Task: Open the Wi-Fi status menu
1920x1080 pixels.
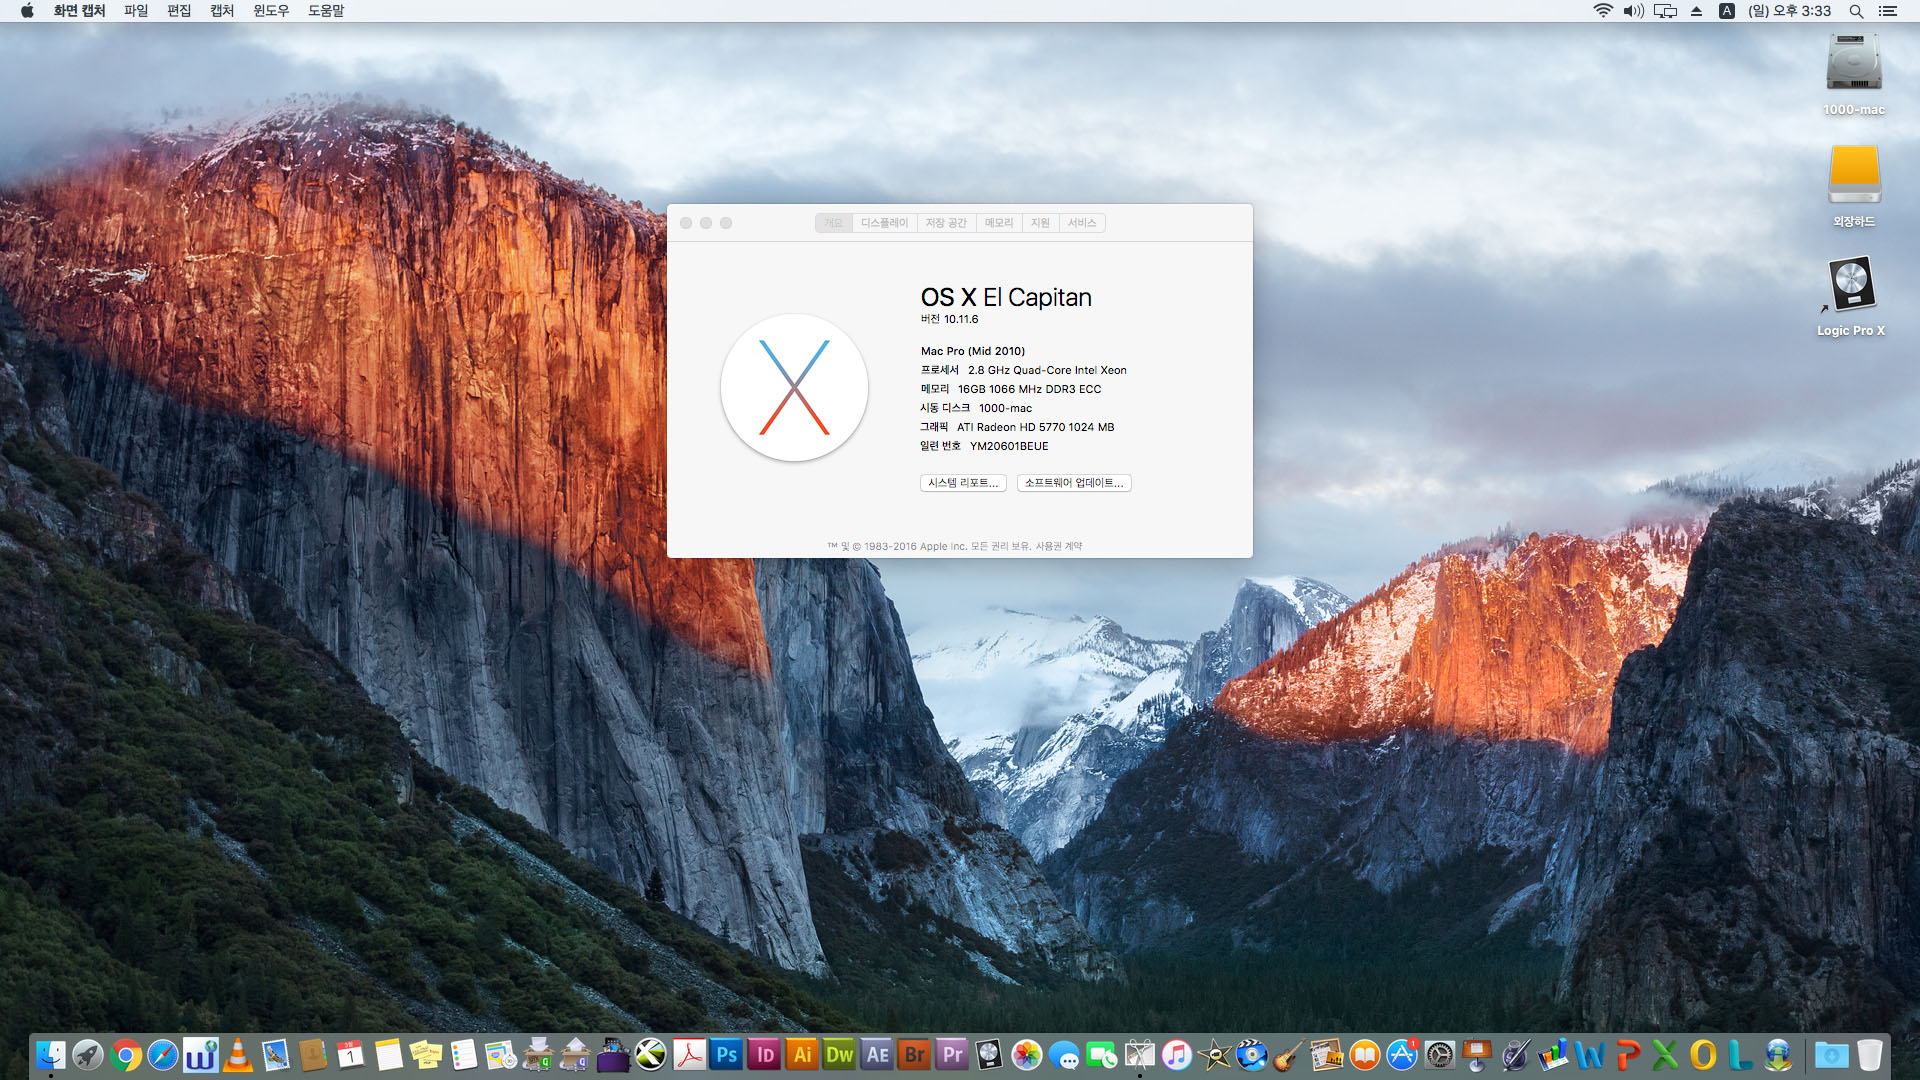Action: pyautogui.click(x=1602, y=11)
